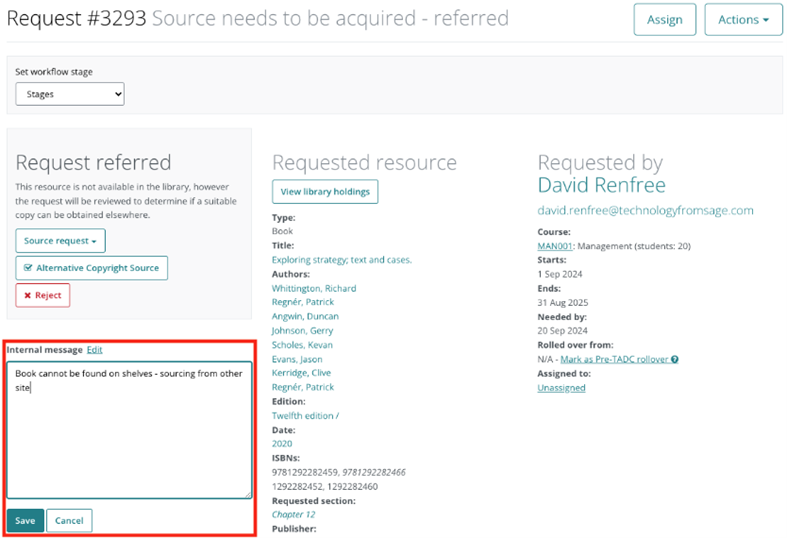Save the internal message

[25, 520]
